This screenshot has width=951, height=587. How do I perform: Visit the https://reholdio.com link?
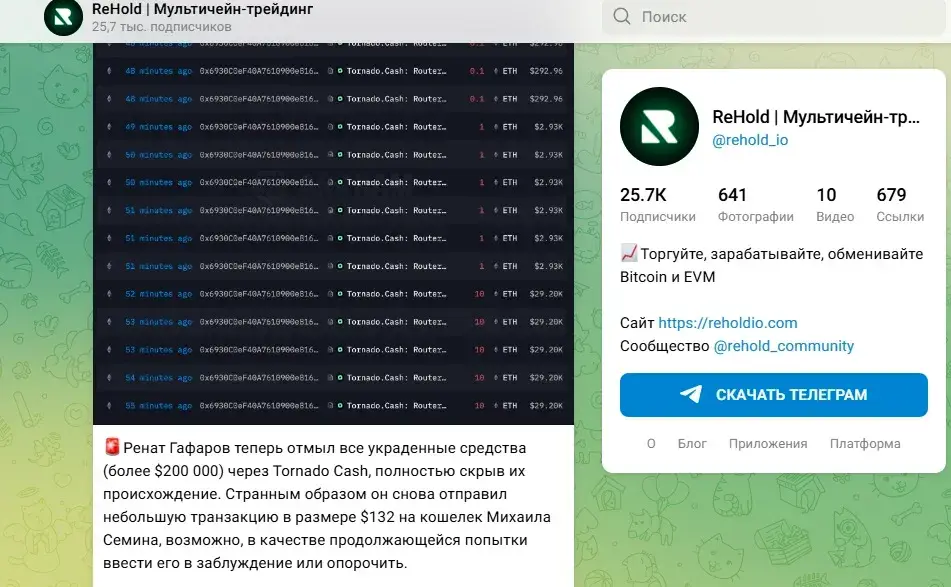[x=728, y=323]
